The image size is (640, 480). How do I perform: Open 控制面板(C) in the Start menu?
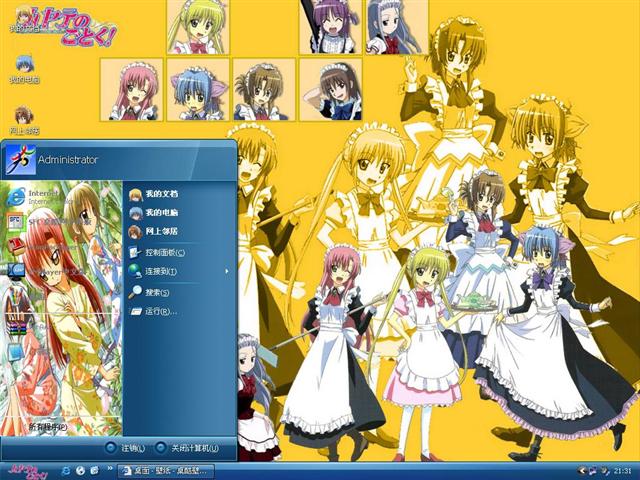(x=157, y=253)
